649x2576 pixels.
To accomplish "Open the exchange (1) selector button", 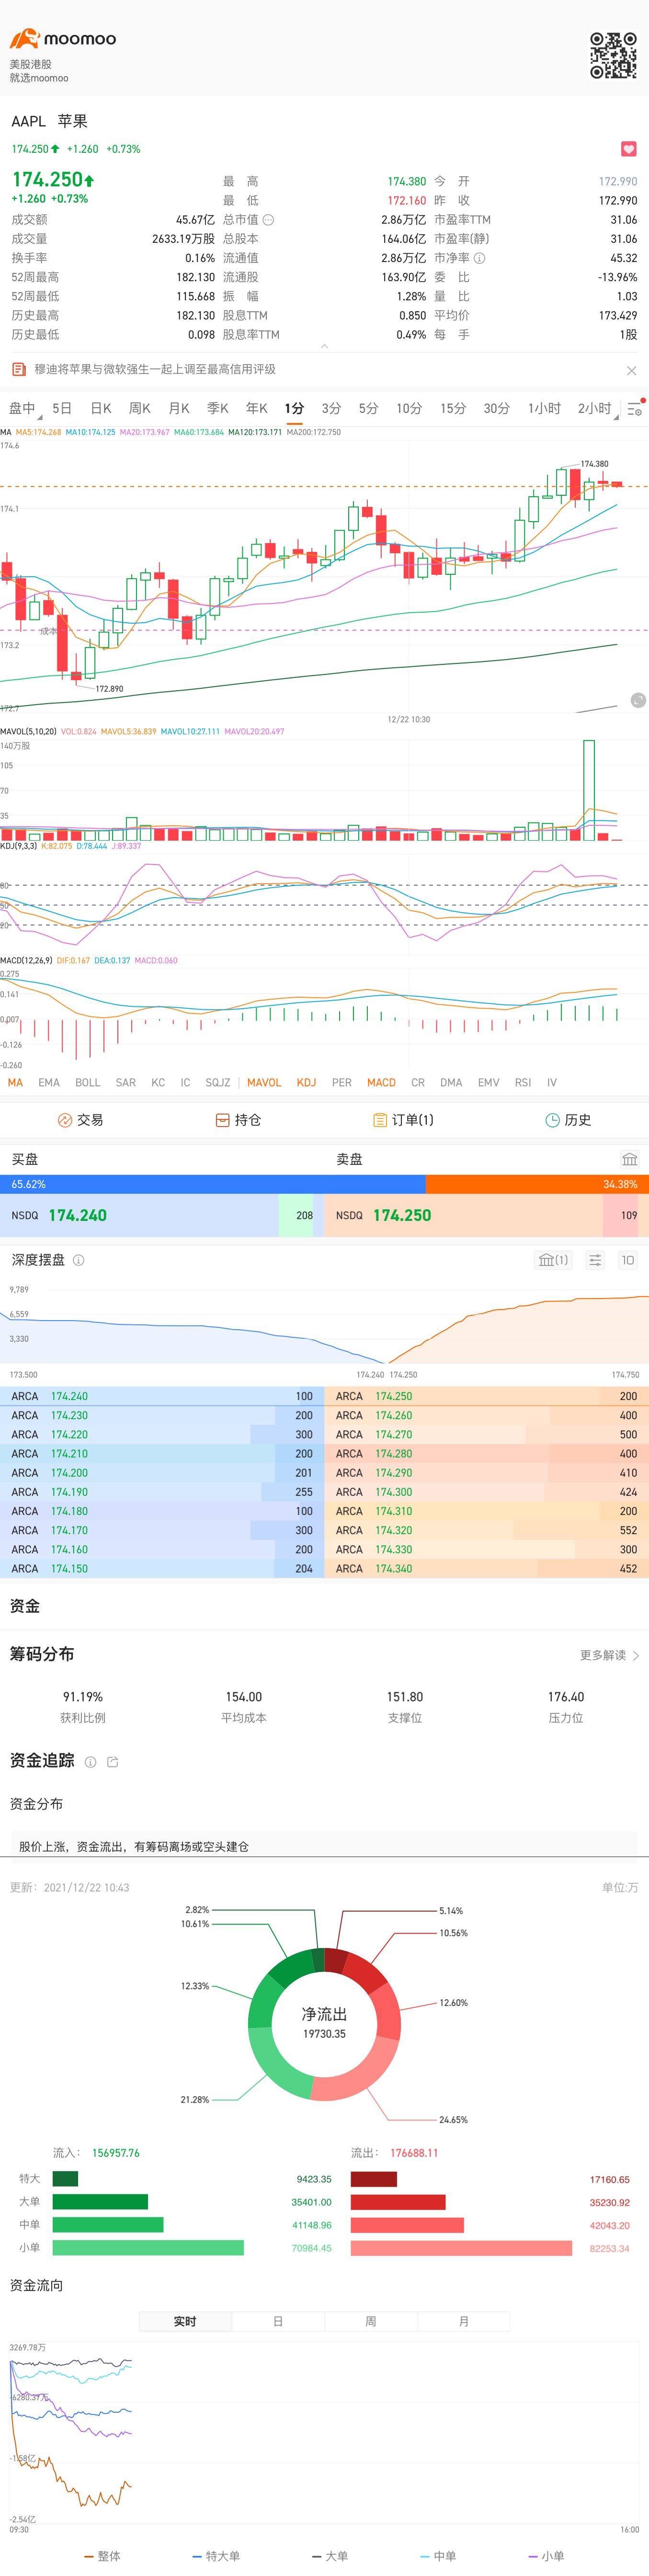I will [553, 1260].
